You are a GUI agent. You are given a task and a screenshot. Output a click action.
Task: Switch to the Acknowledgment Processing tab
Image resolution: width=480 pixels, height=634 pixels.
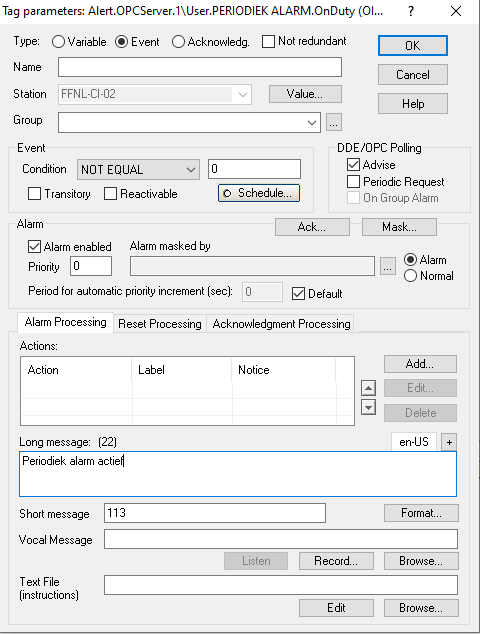281,324
